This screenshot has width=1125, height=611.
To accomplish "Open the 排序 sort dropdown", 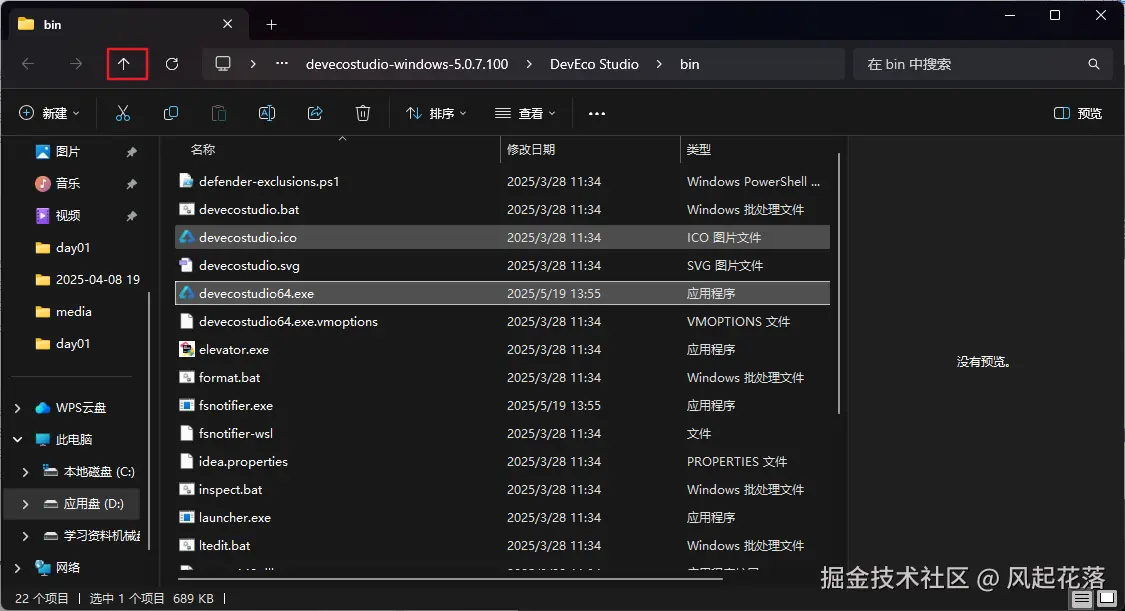I will click(x=436, y=113).
